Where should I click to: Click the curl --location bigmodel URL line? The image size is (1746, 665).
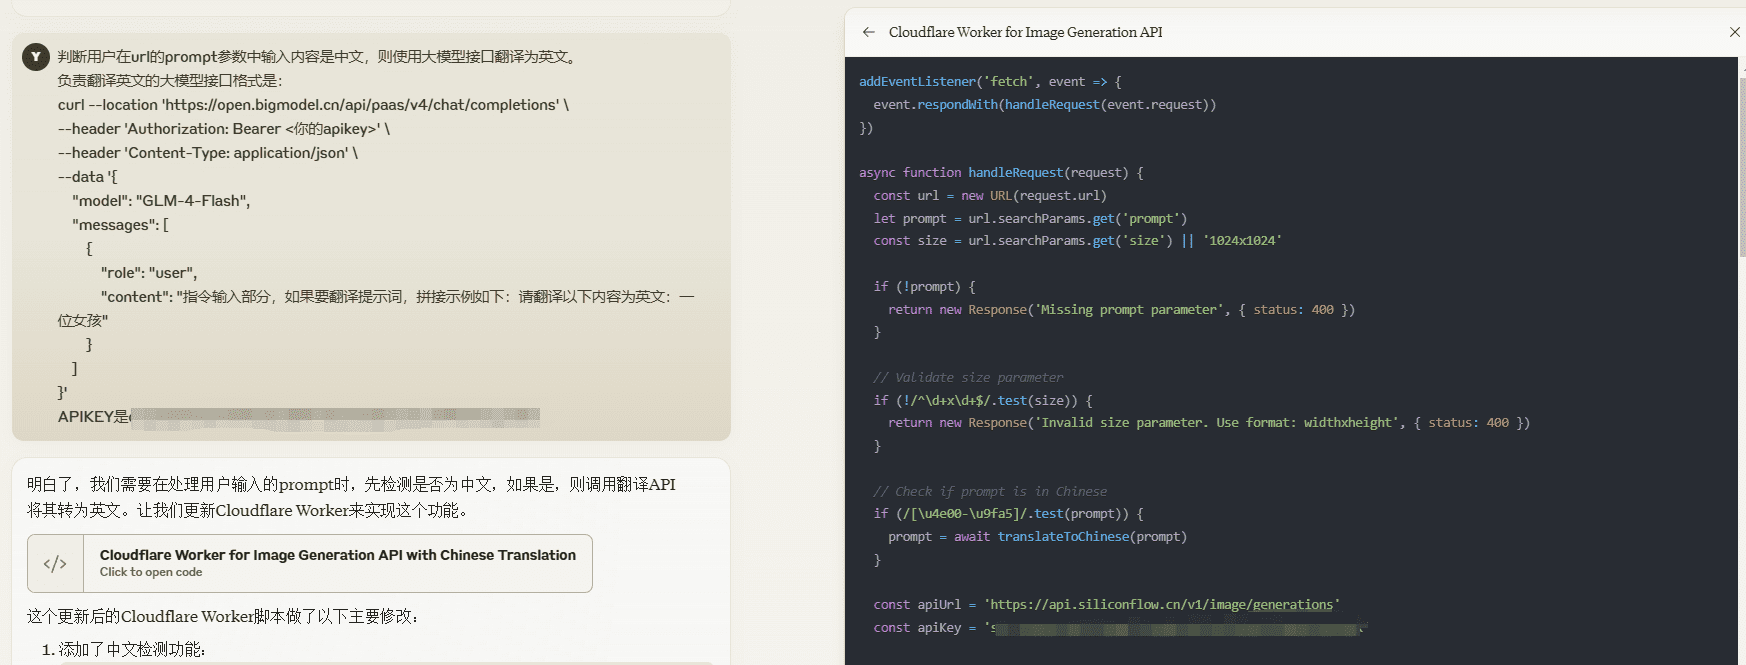point(313,105)
